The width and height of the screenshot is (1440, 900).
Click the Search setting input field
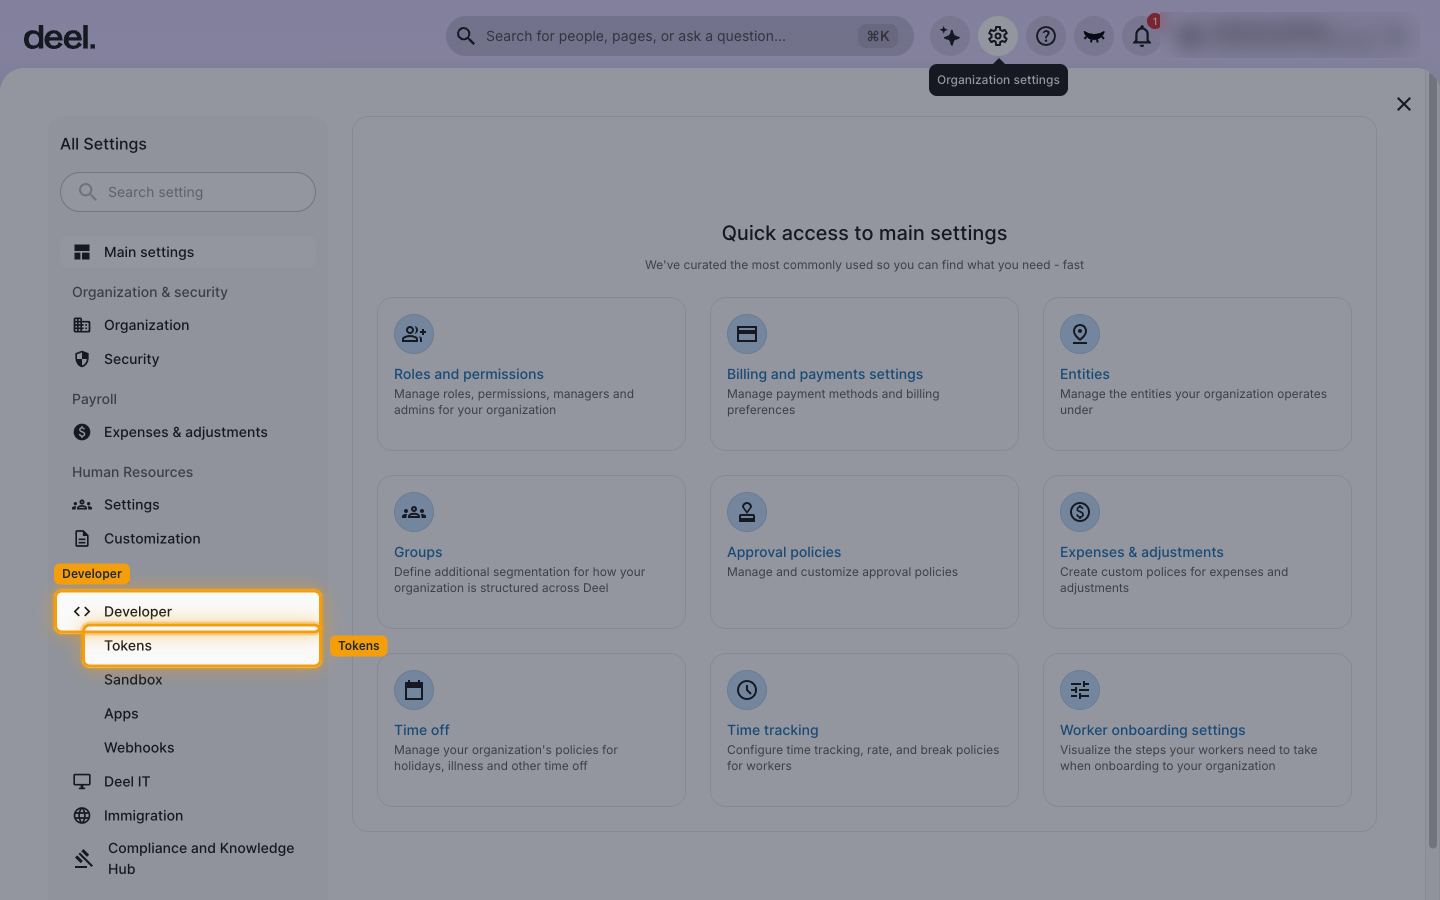pos(188,192)
